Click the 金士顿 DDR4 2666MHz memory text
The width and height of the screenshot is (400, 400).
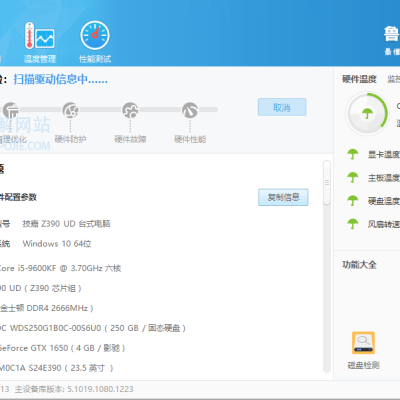tap(47, 308)
